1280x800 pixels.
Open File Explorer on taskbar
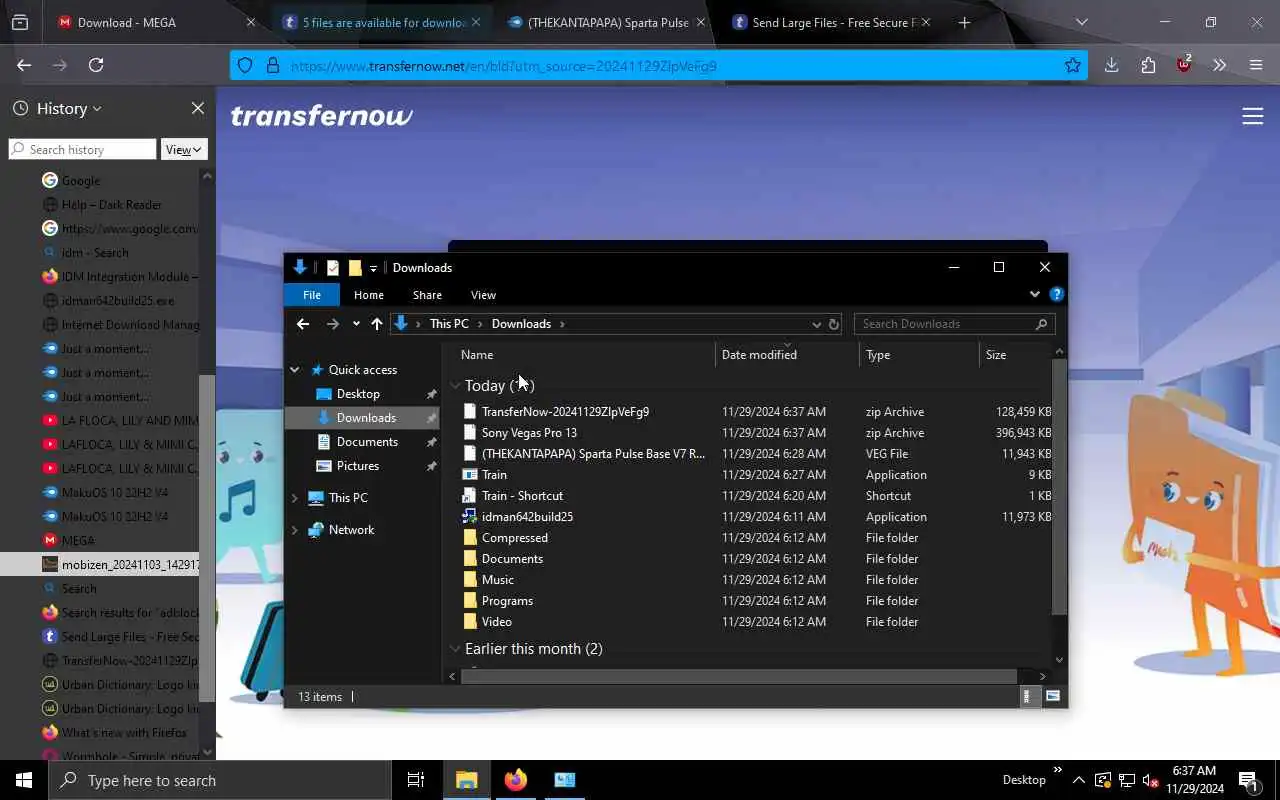(467, 780)
